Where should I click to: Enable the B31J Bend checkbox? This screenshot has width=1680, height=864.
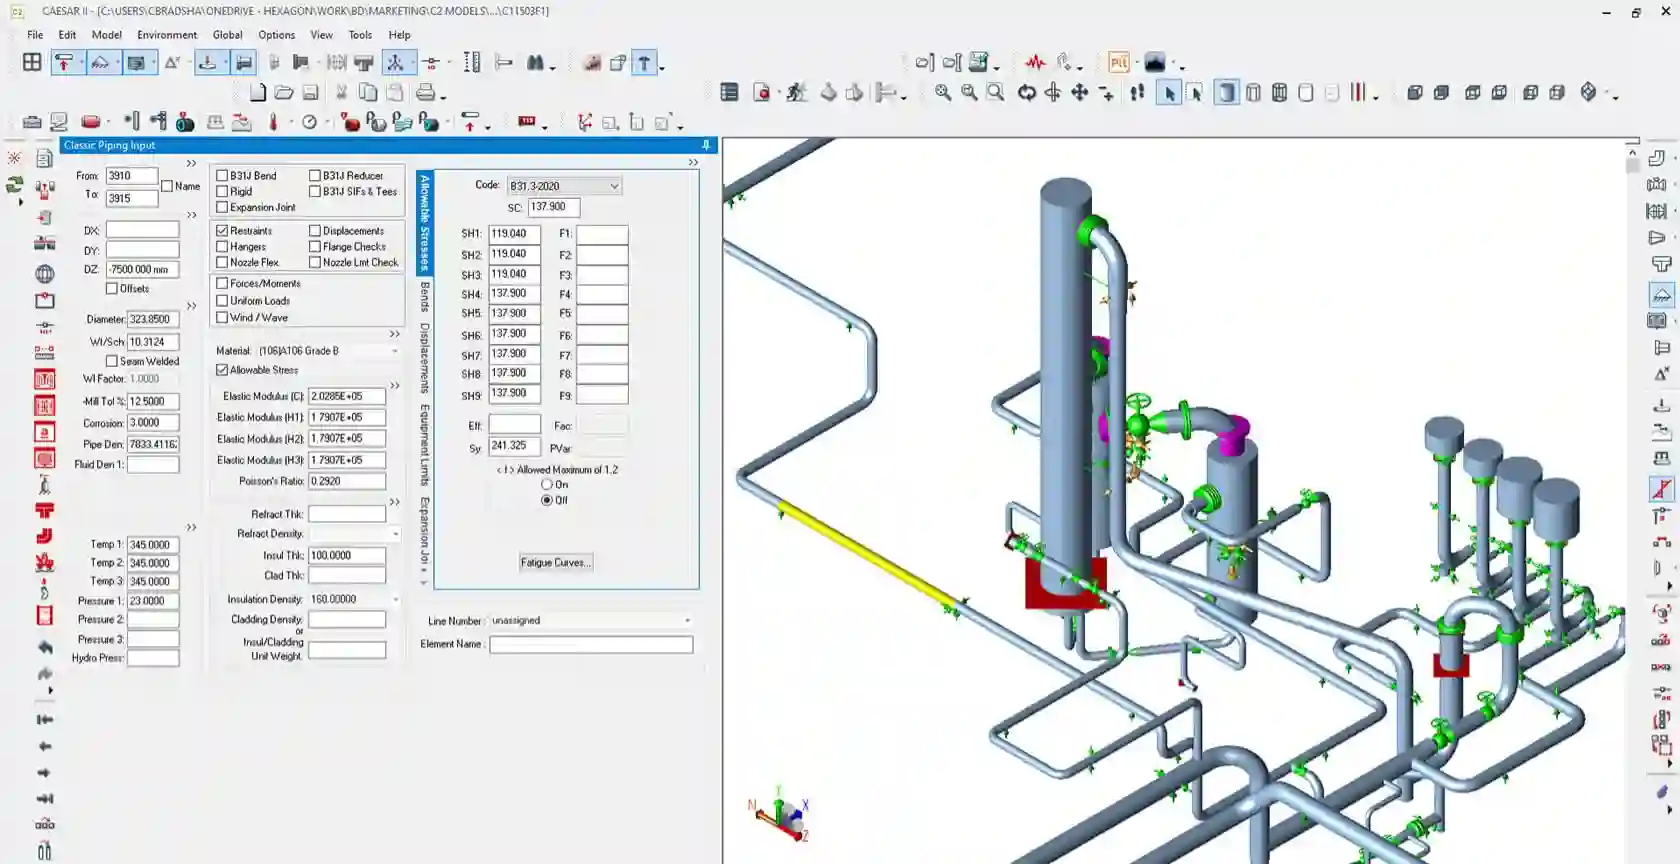coord(223,176)
